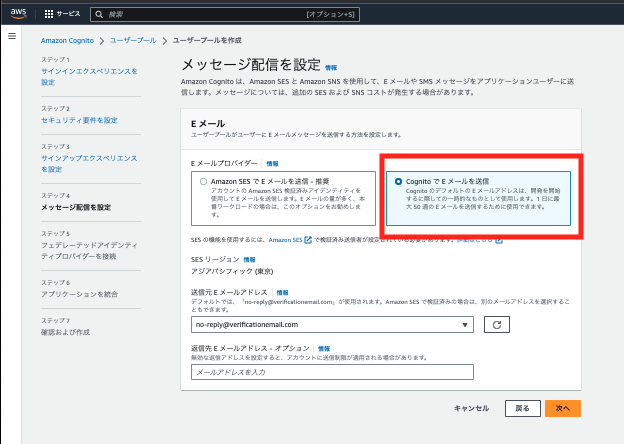Click the refresh button beside sender address
The image size is (624, 444).
click(x=497, y=325)
